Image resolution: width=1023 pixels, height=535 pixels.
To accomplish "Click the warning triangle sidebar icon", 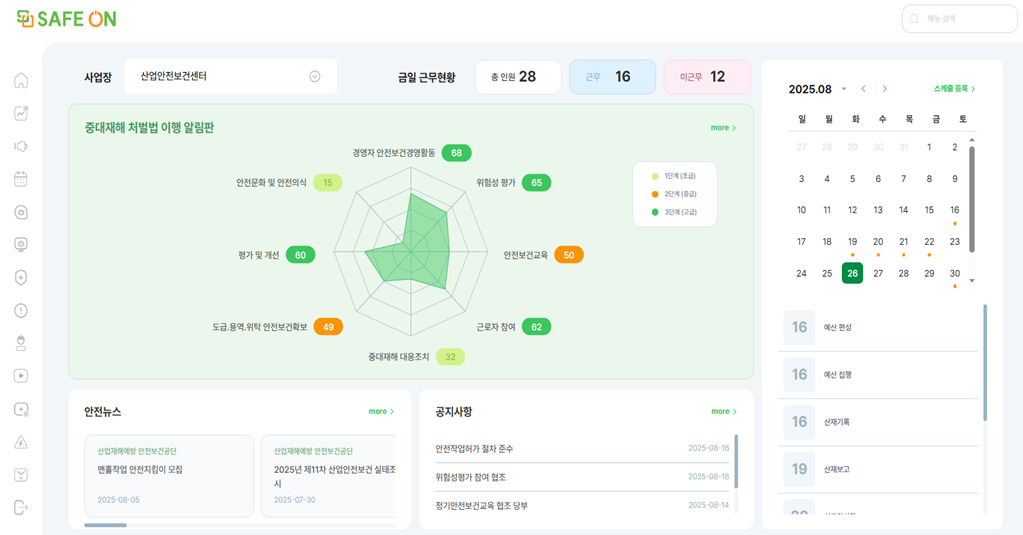I will [x=21, y=442].
